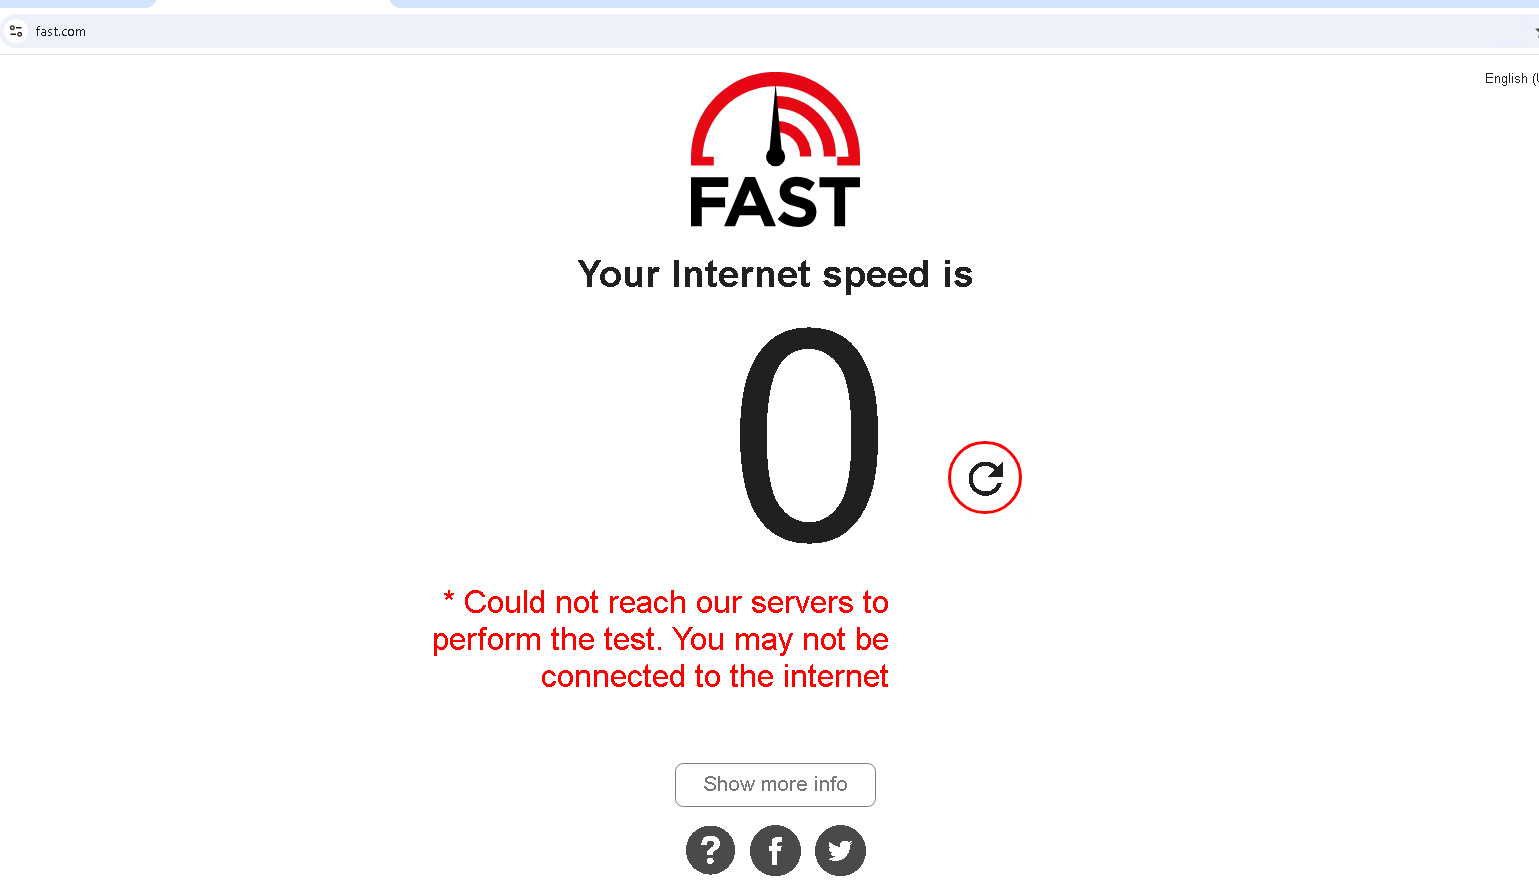Click the 'connected to the internet' line
Screen dimensions: 1539x881
coord(714,676)
